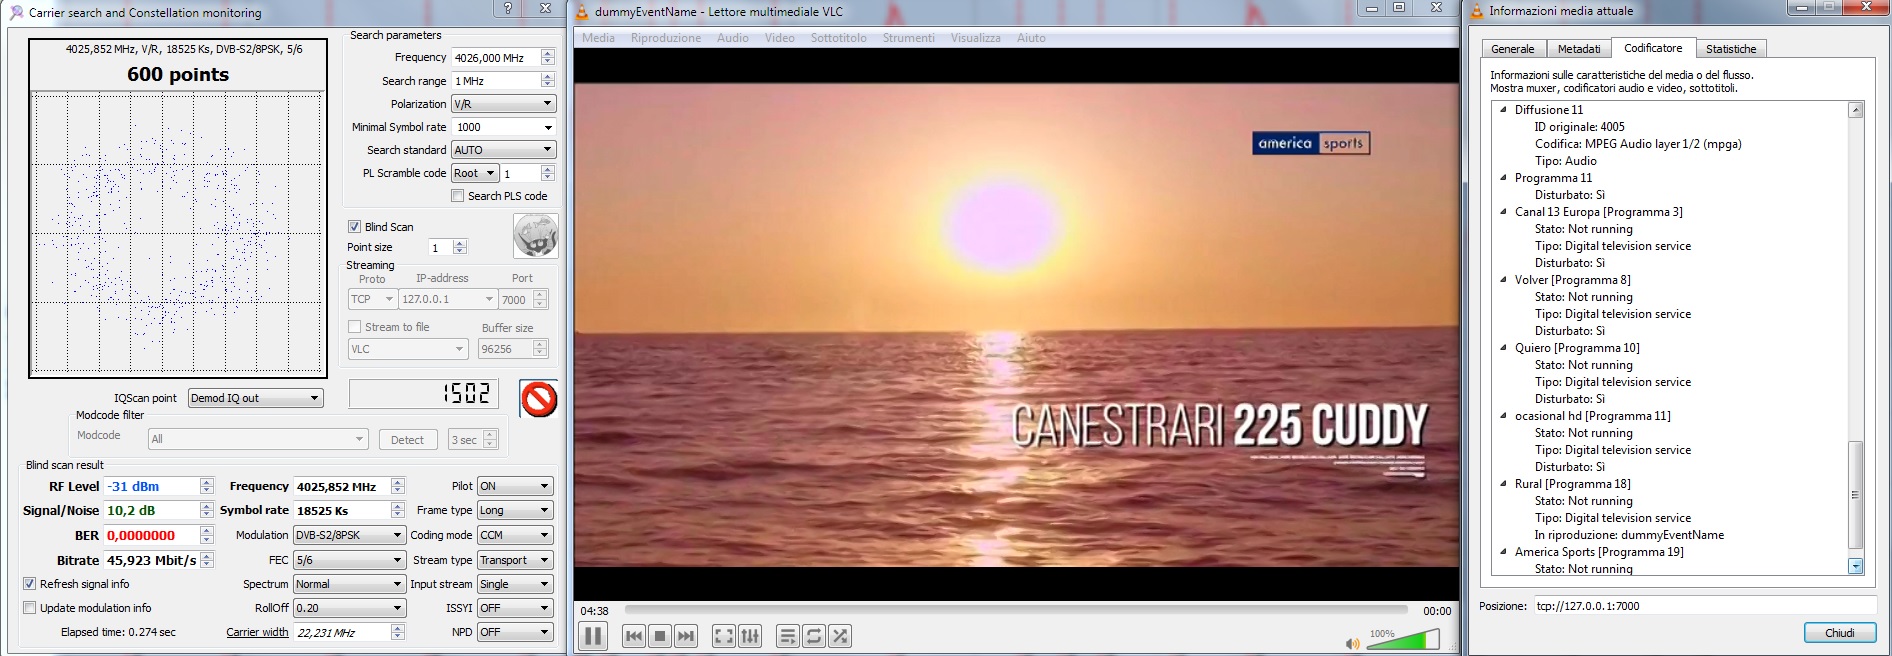Click the satellite globe image button
The height and width of the screenshot is (656, 1892).
535,236
